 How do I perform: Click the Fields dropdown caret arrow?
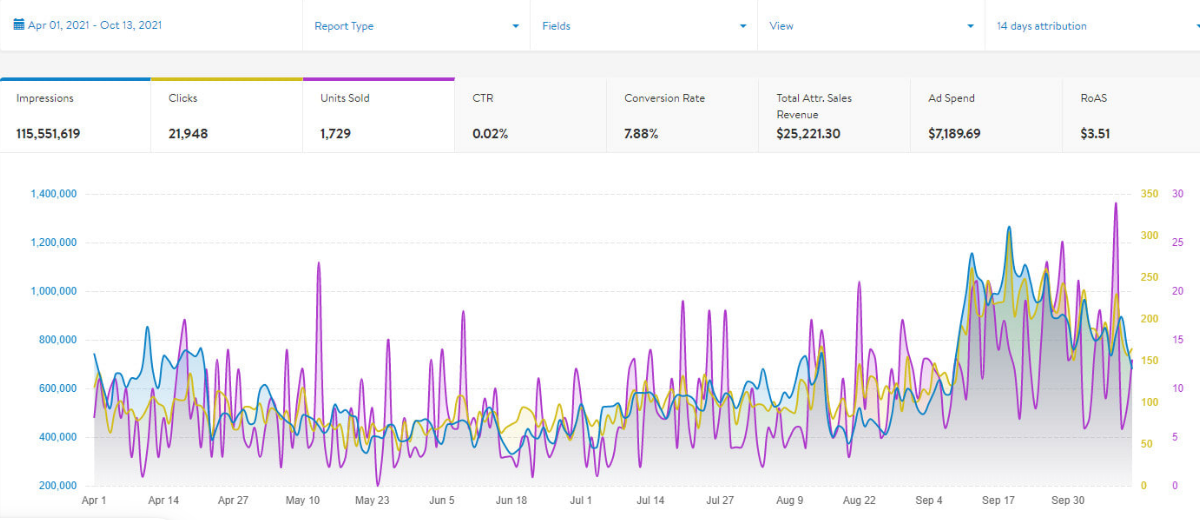point(743,26)
